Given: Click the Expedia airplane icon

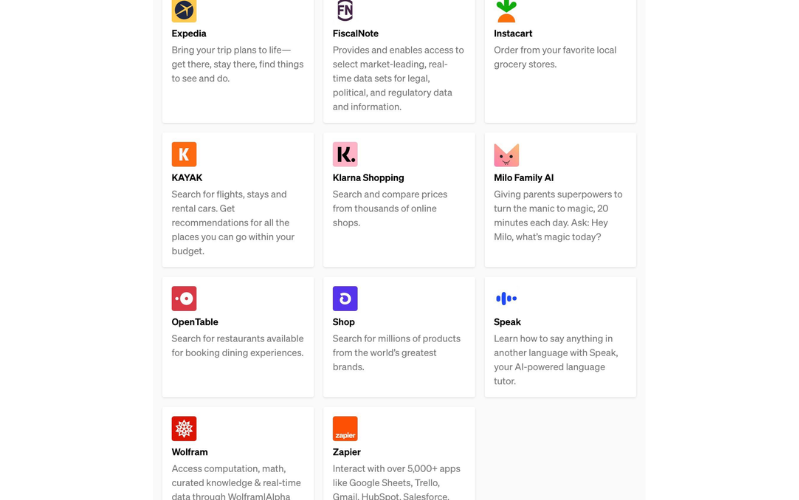Looking at the screenshot, I should point(184,11).
